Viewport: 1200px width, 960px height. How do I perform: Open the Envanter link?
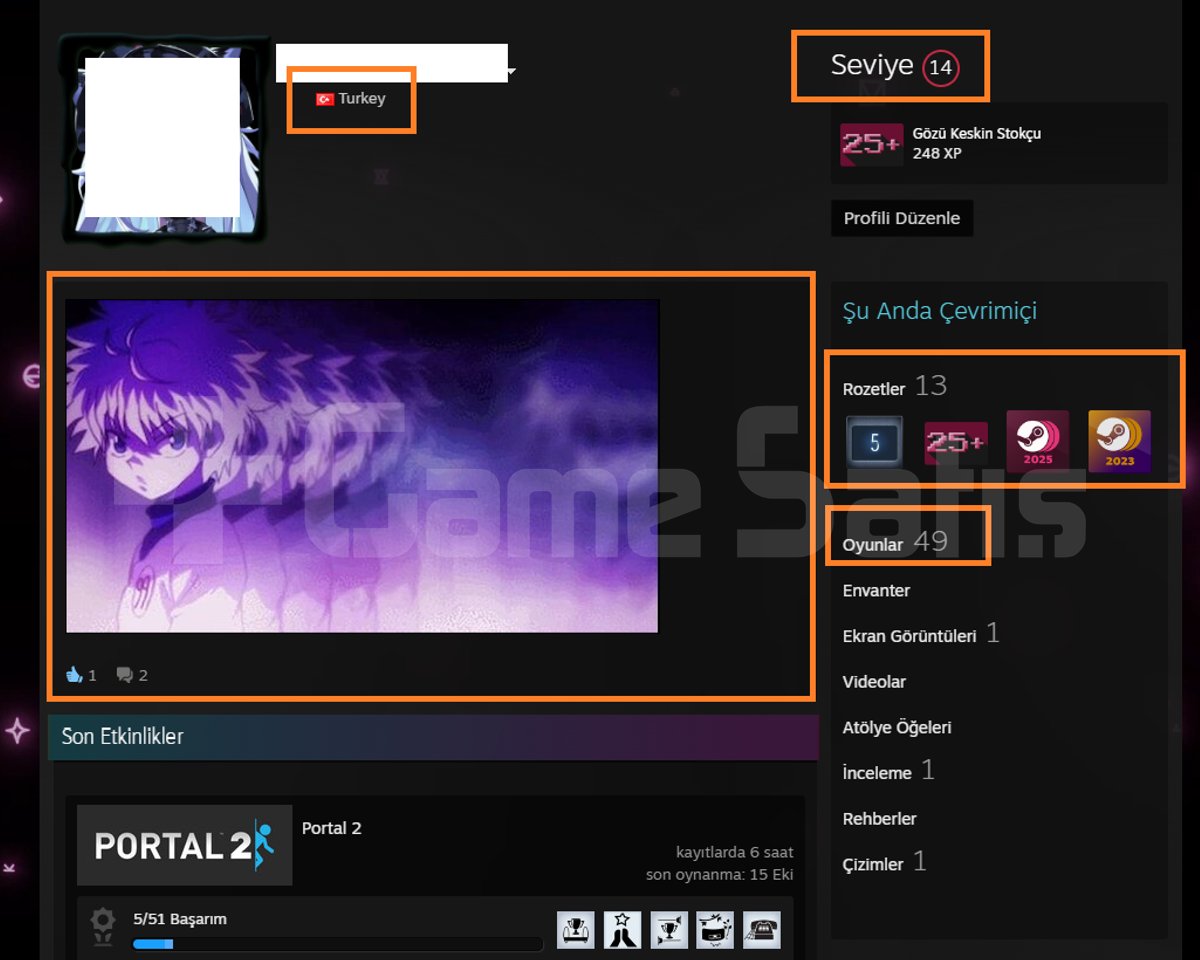tap(876, 591)
